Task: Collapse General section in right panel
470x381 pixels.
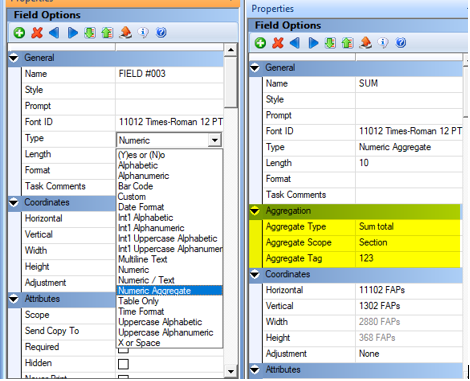Action: pyautogui.click(x=255, y=68)
